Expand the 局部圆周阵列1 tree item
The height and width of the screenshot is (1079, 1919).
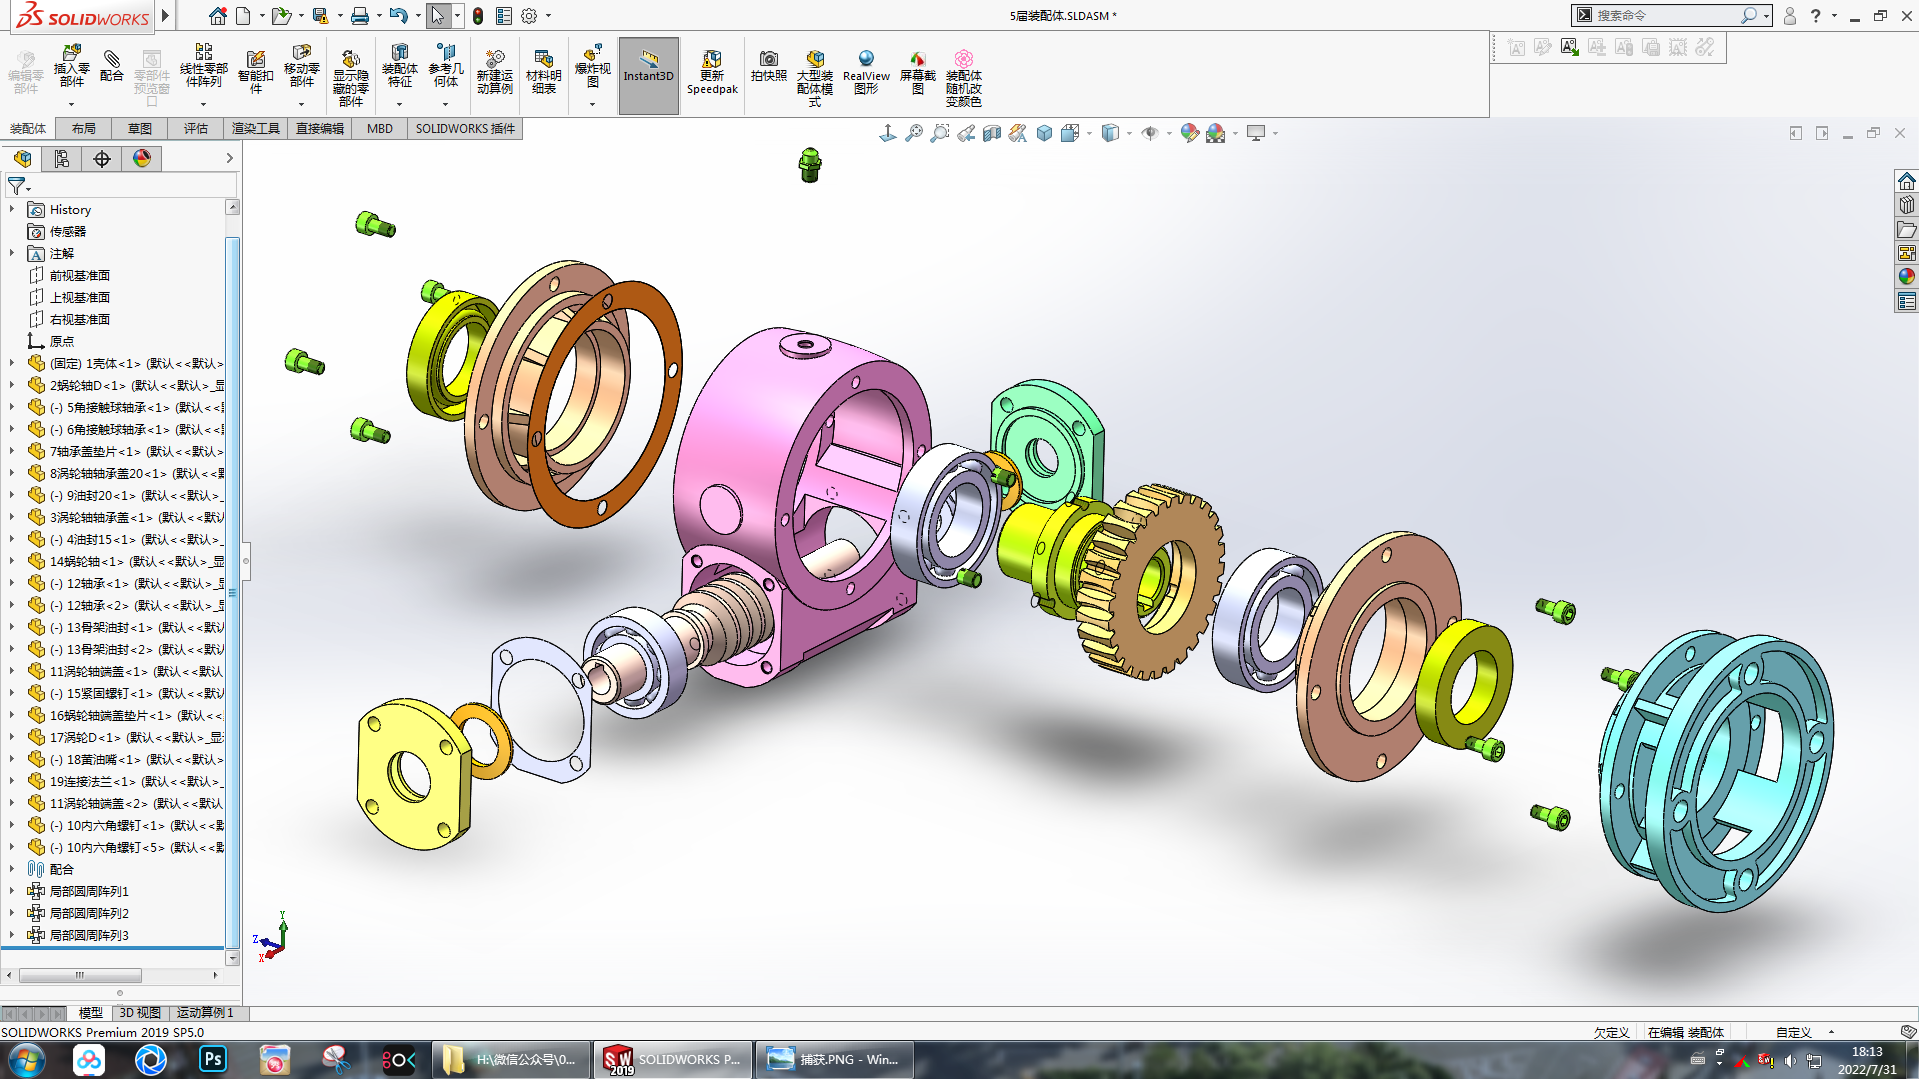tap(12, 891)
